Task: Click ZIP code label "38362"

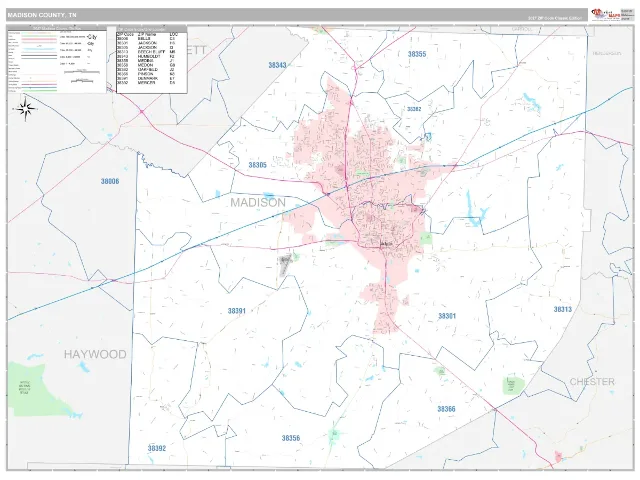Action: (414, 109)
